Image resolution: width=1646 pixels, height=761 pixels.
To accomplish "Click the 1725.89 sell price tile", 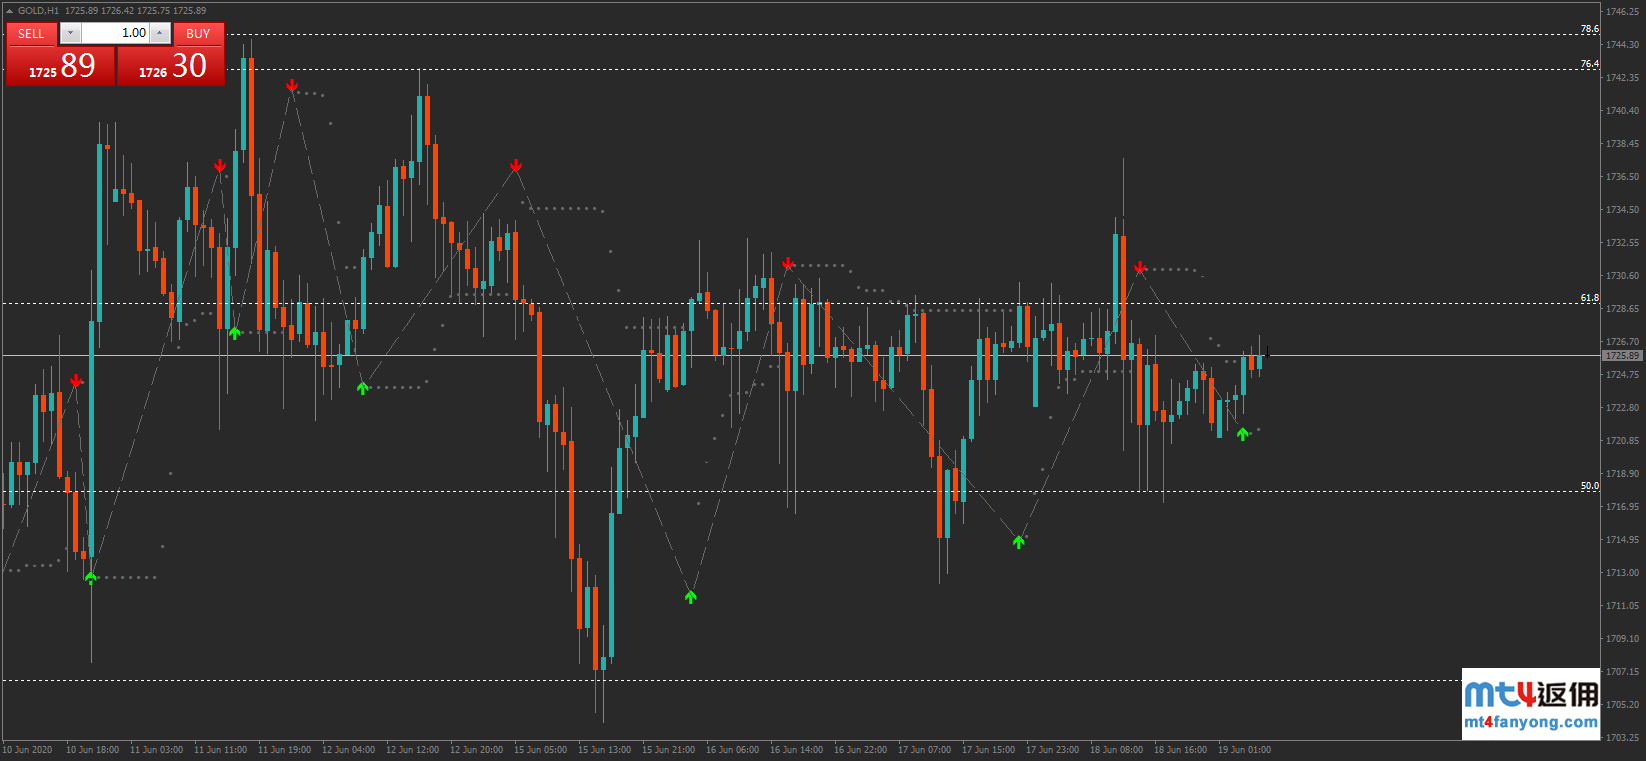I will pos(61,67).
